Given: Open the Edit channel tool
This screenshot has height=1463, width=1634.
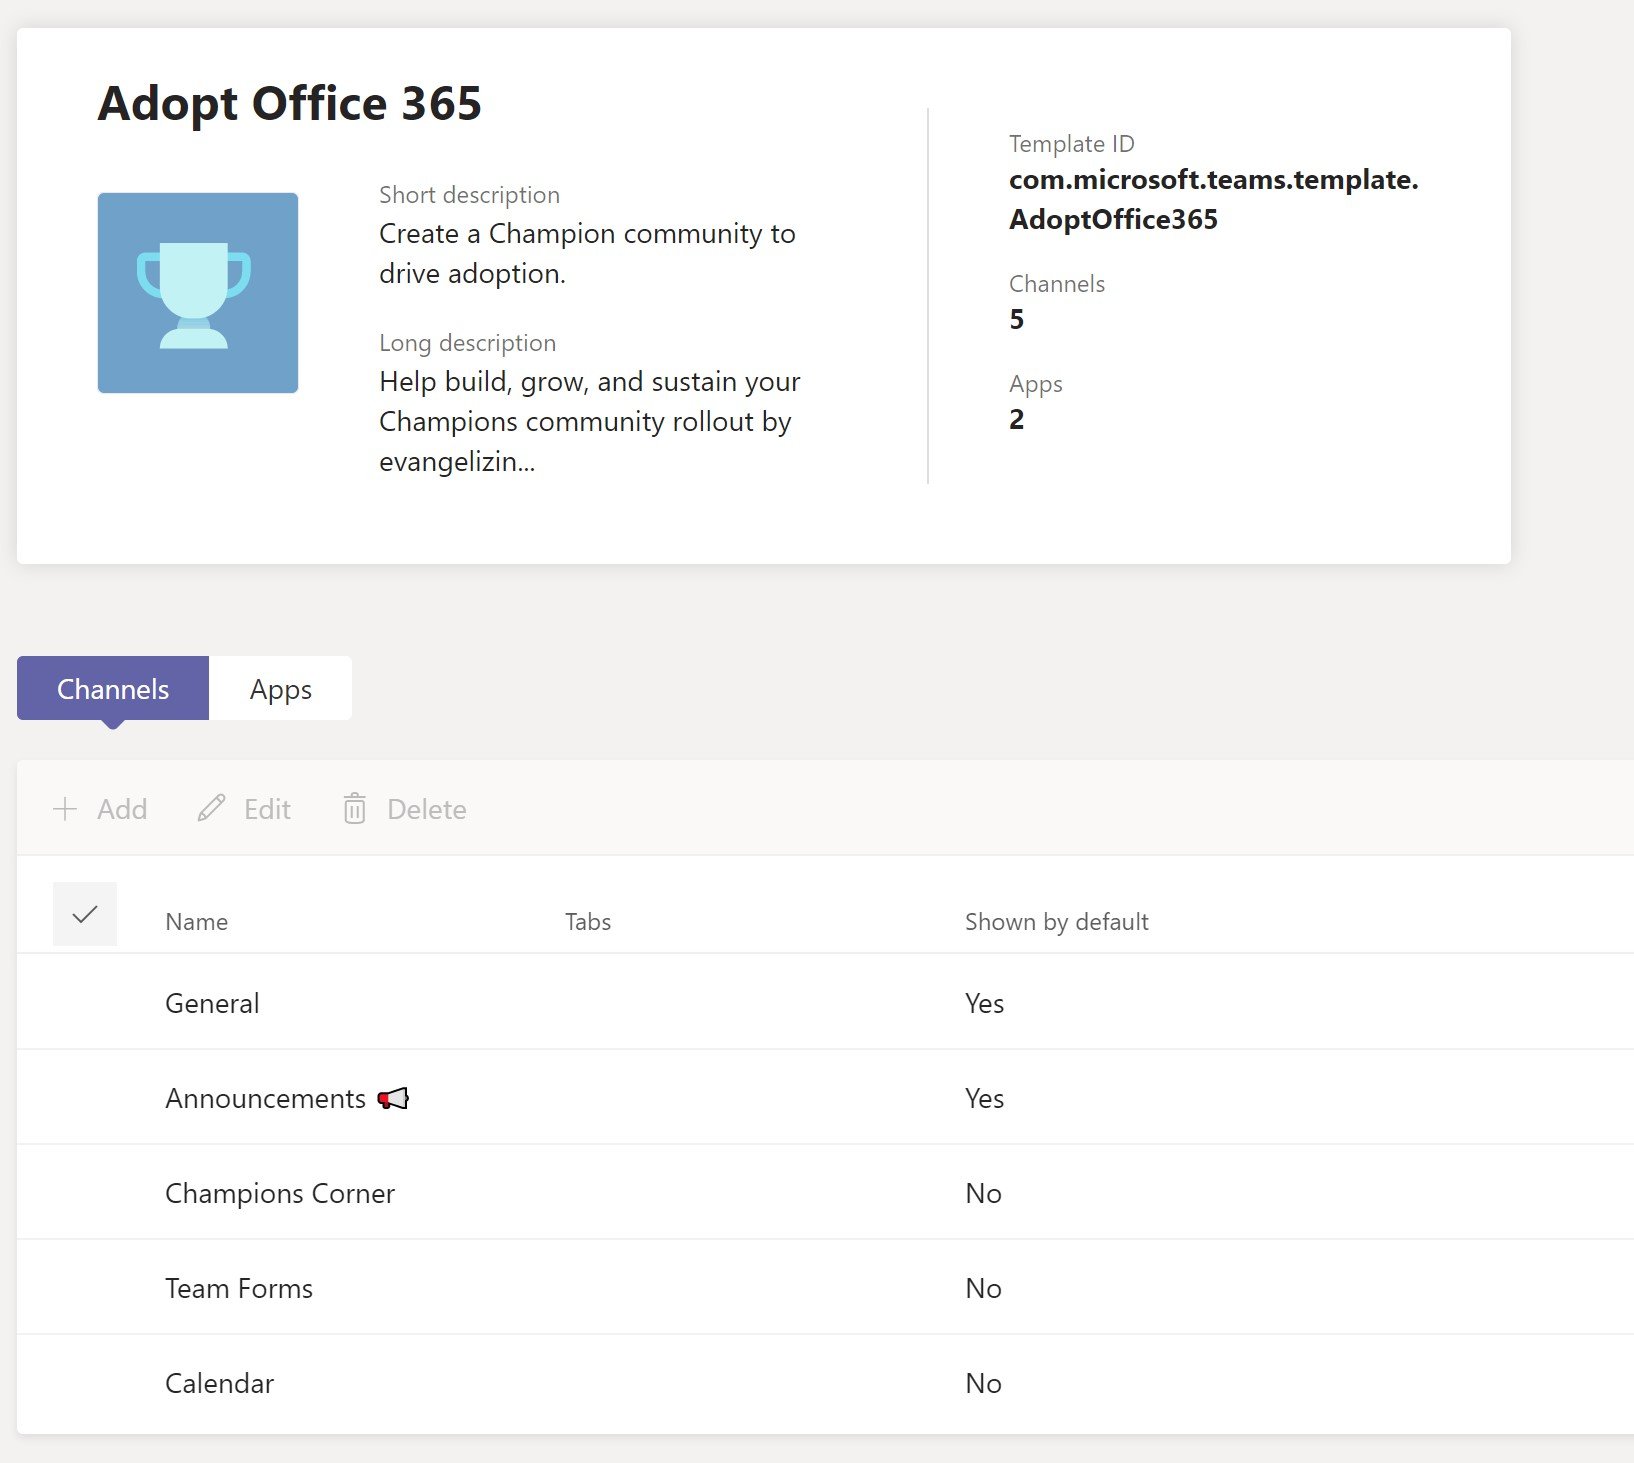Looking at the screenshot, I should click(x=243, y=809).
